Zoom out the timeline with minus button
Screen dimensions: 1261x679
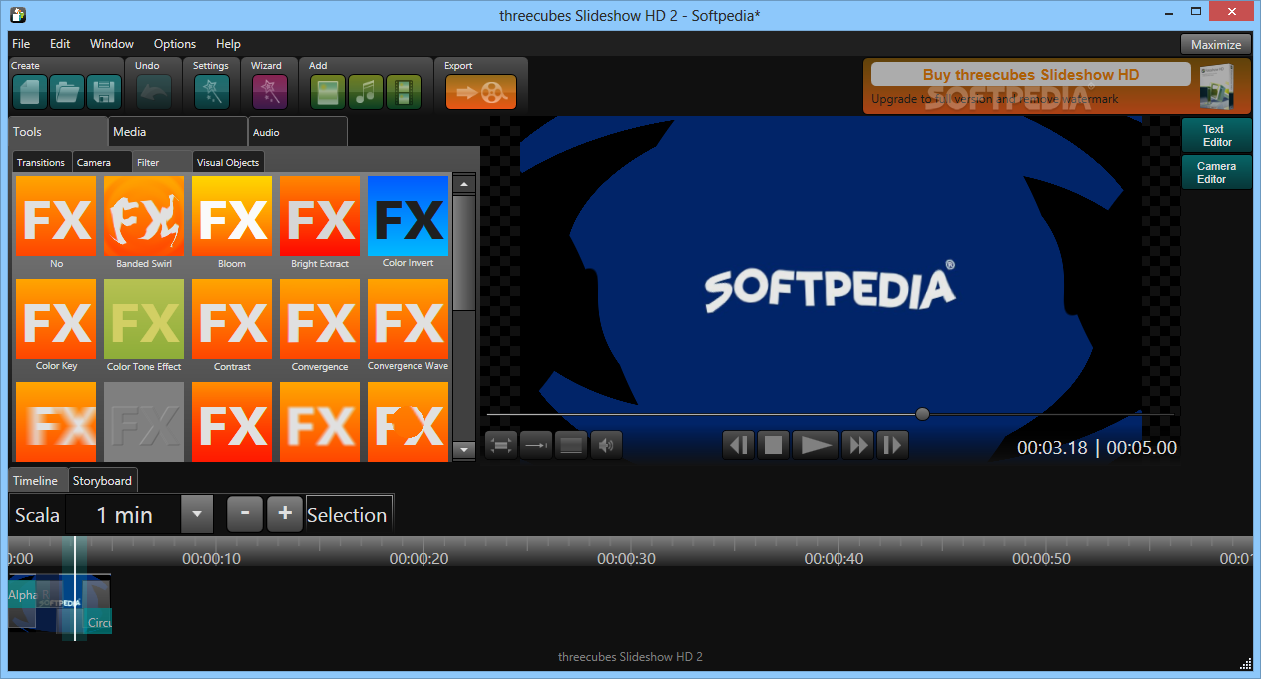coord(245,514)
